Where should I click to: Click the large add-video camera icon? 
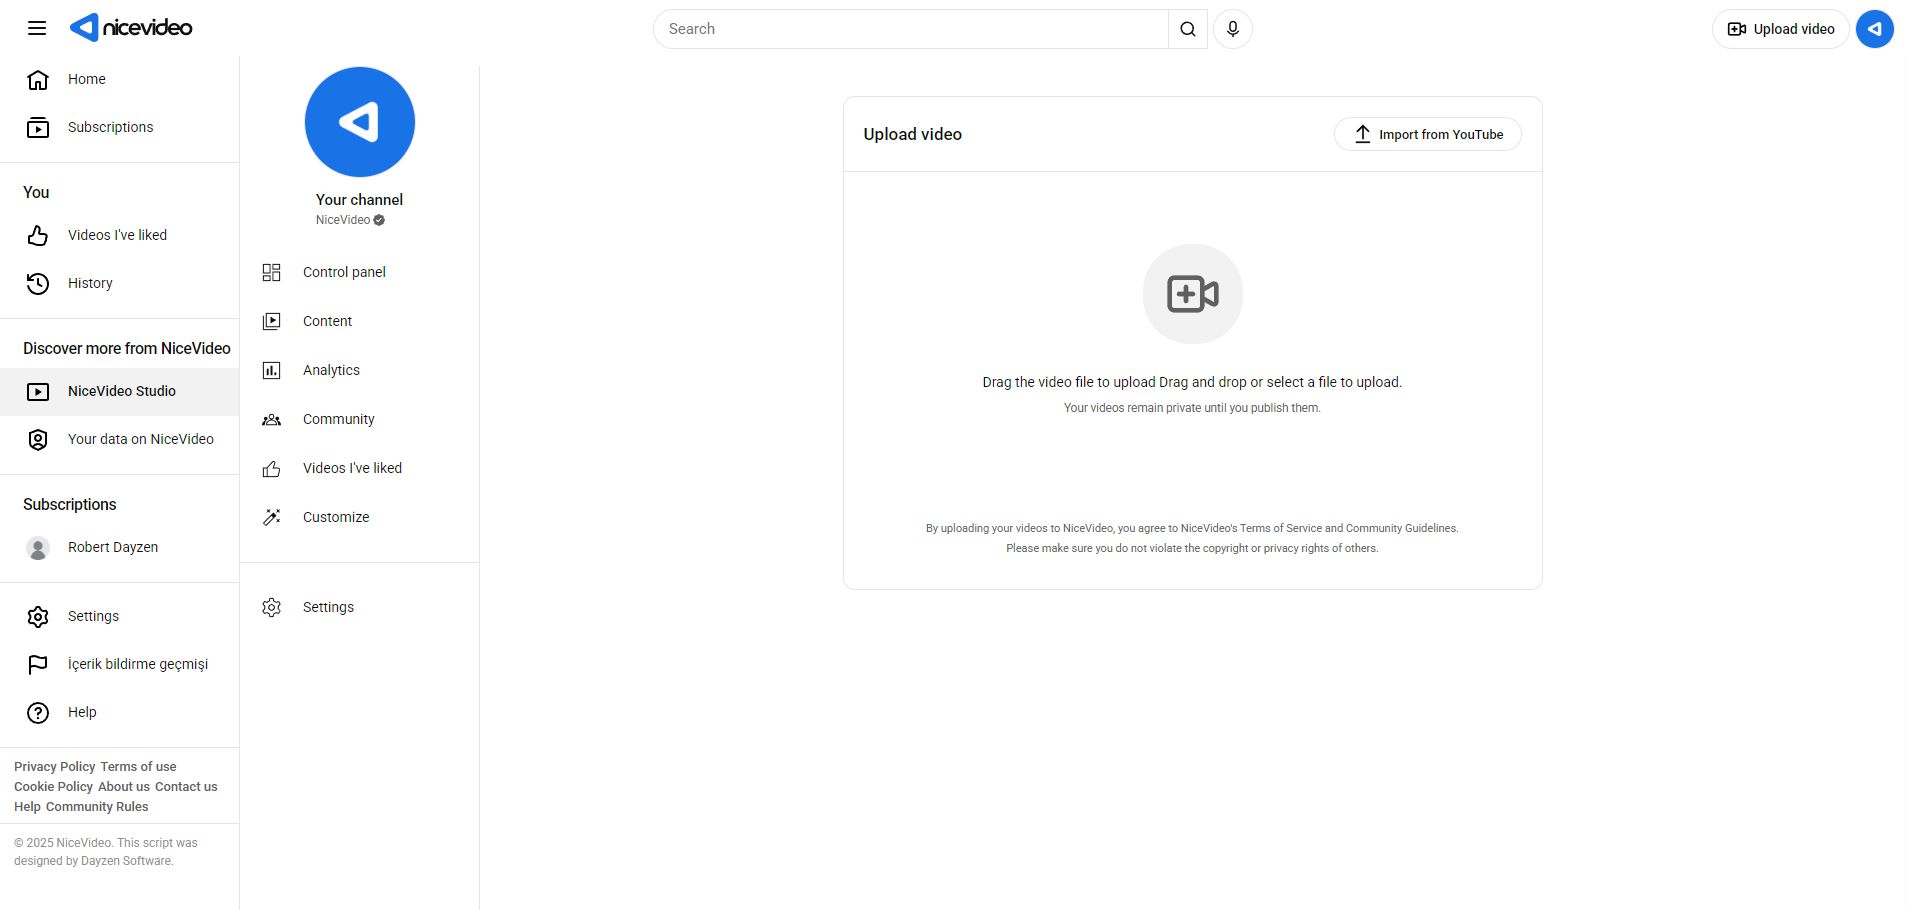click(1193, 294)
